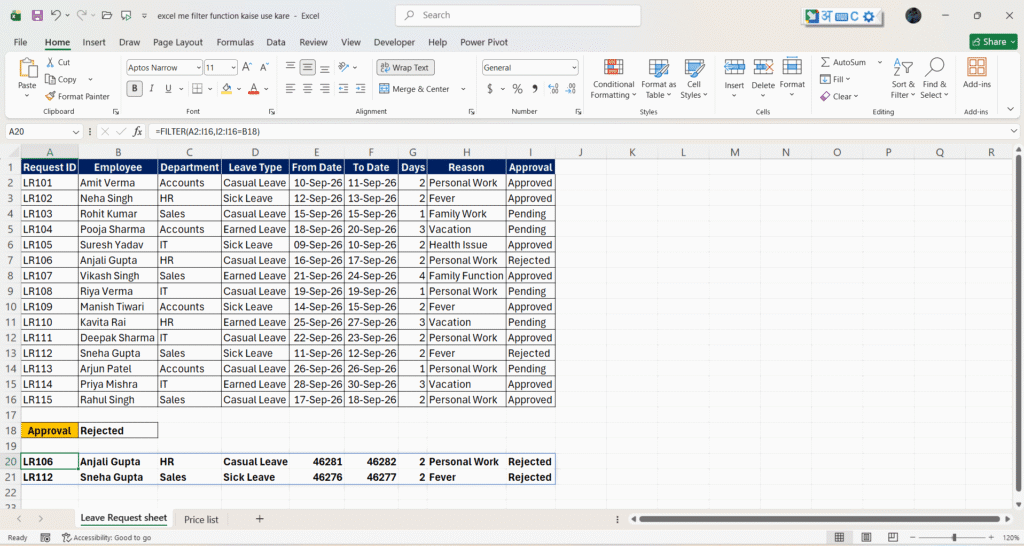Toggle left text alignment
The image size is (1024, 546).
point(291,88)
